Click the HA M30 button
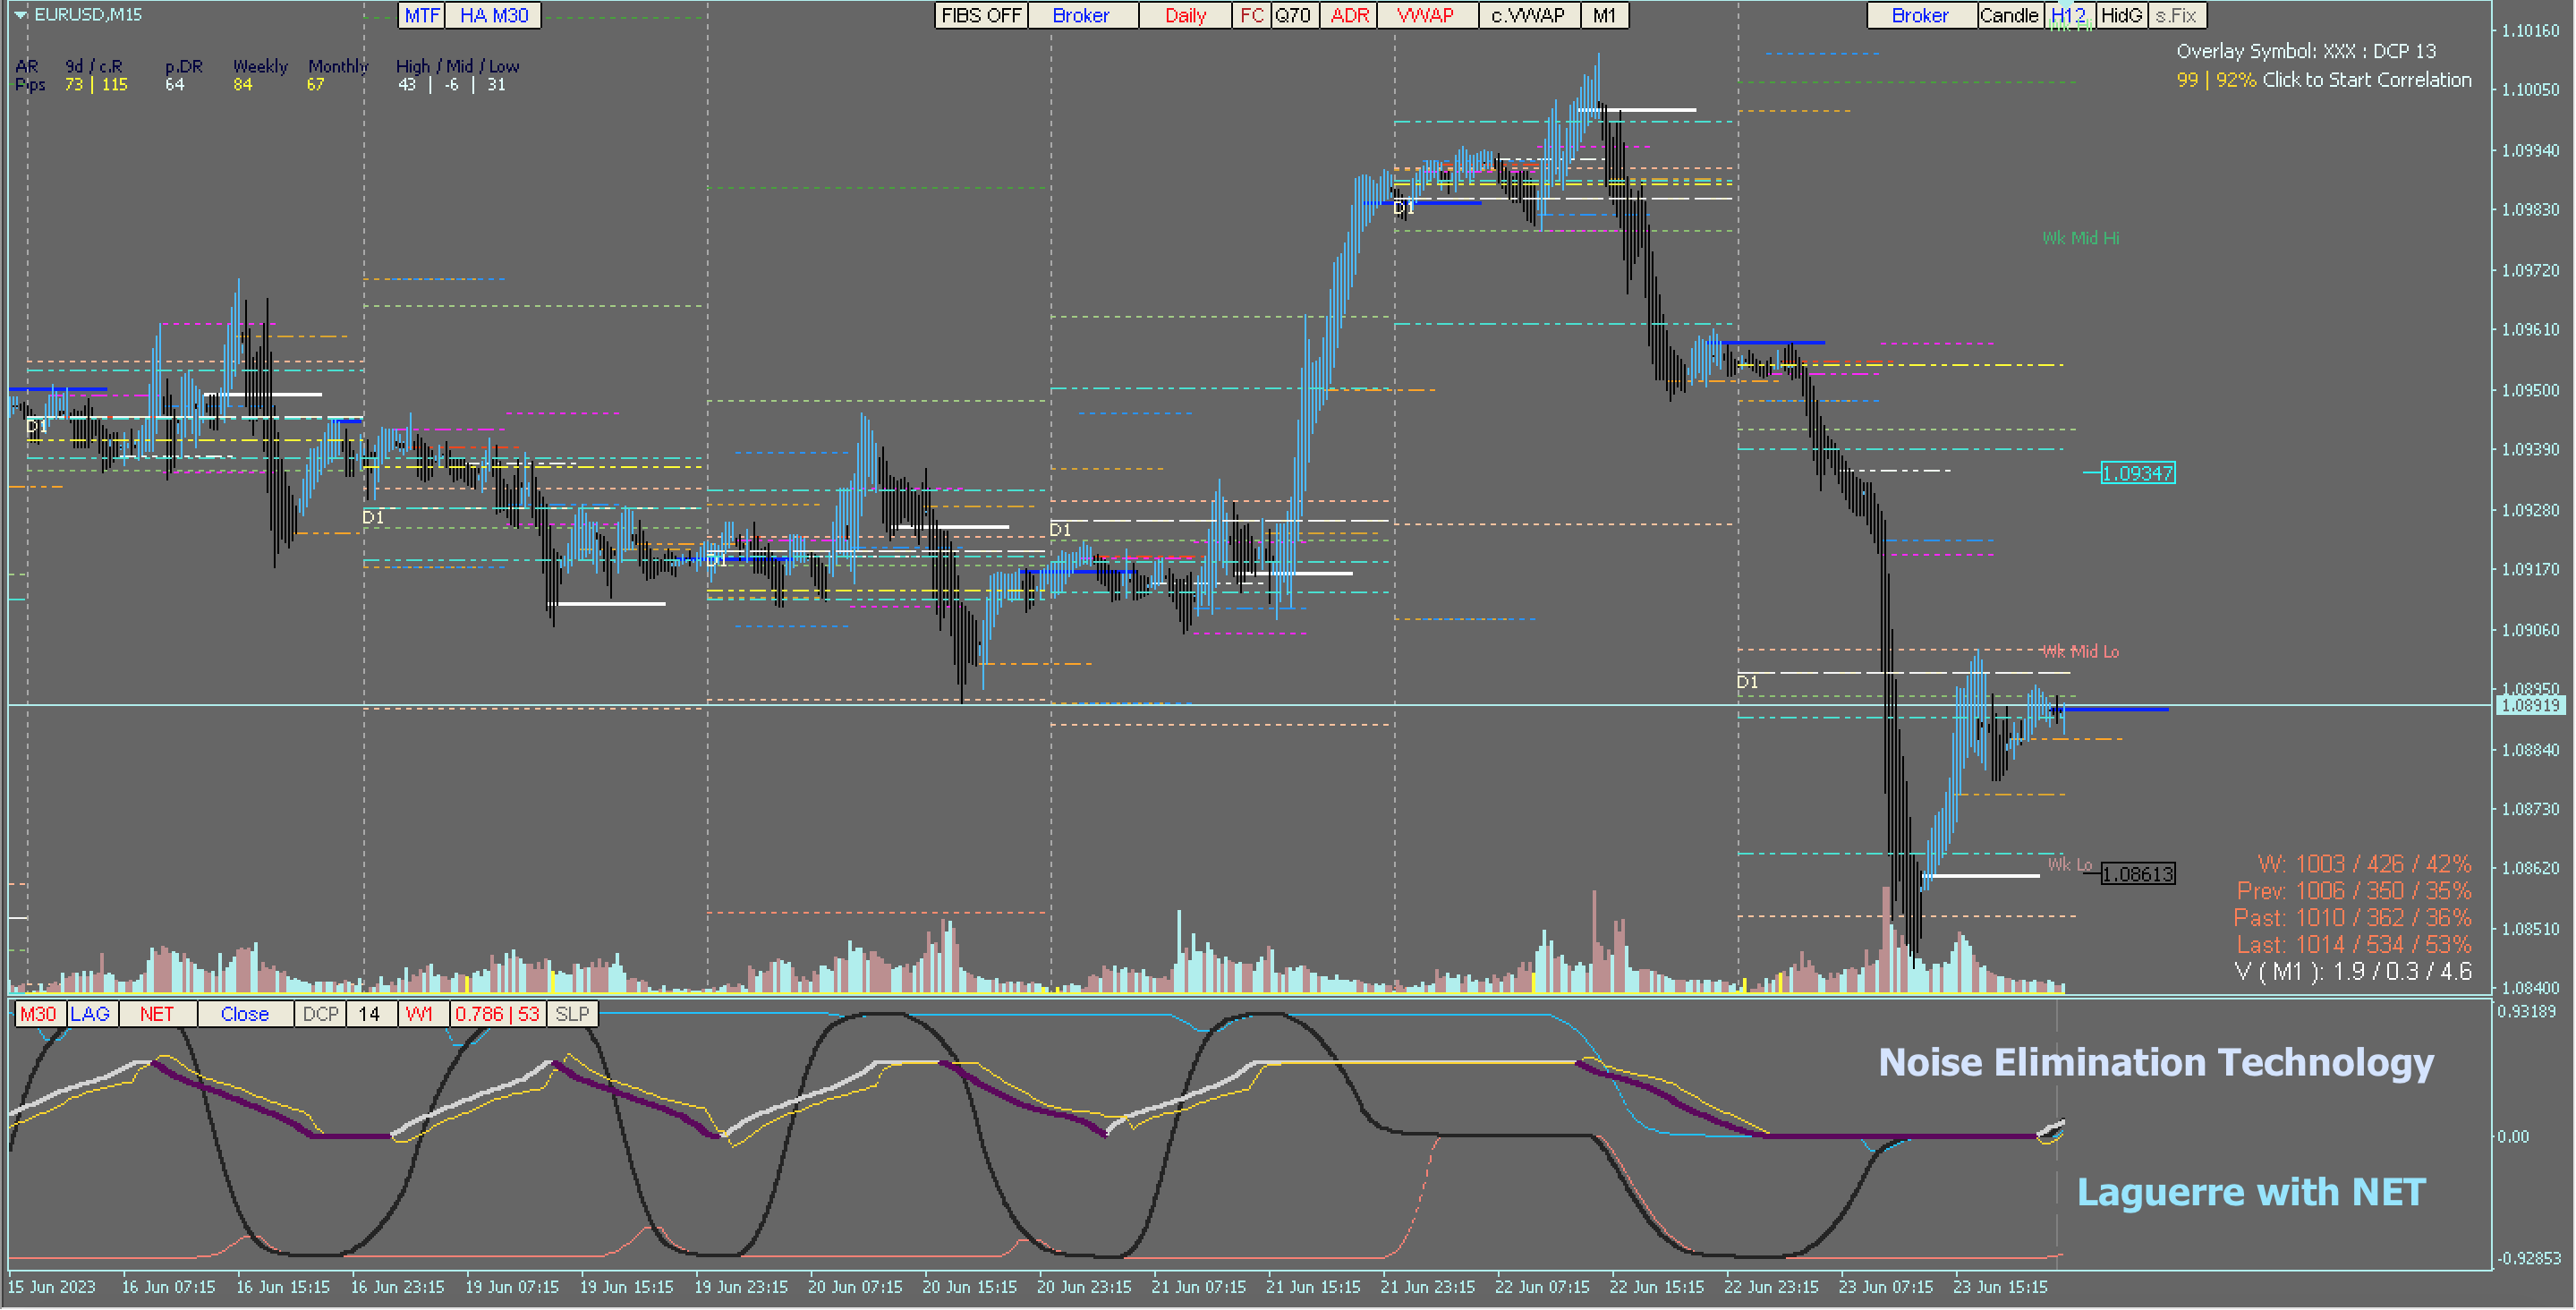Image resolution: width=2576 pixels, height=1310 pixels. (x=494, y=15)
